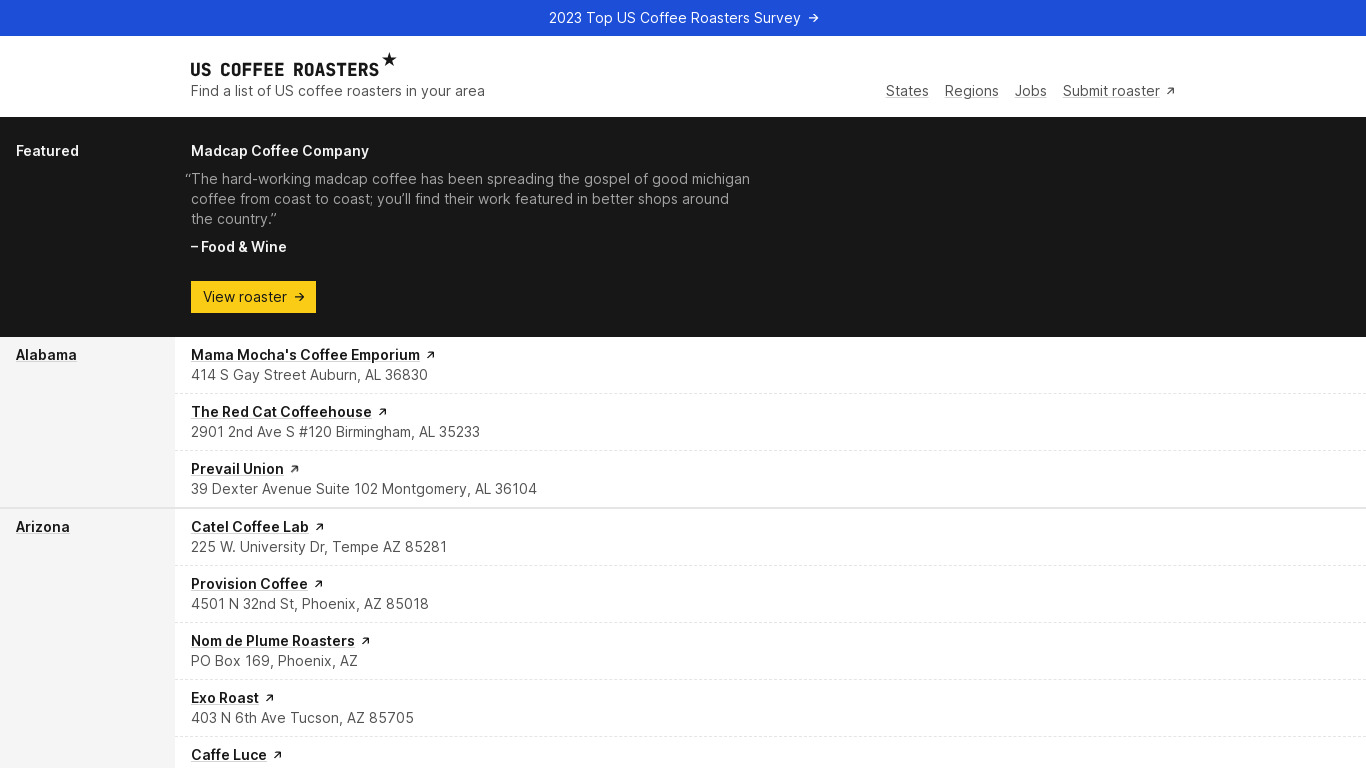Click the star icon beside the logo

(389, 60)
